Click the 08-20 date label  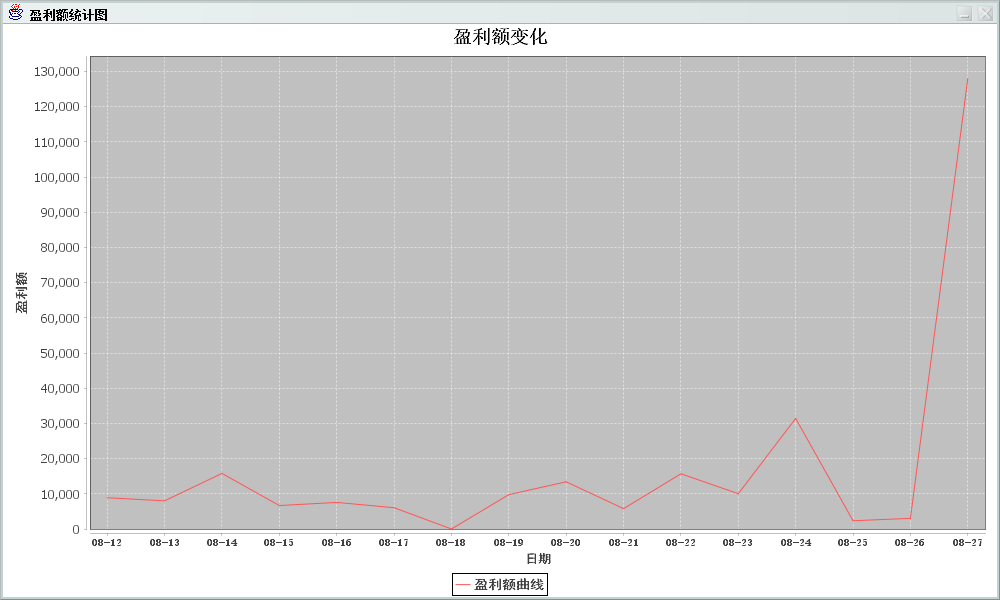pyautogui.click(x=566, y=543)
